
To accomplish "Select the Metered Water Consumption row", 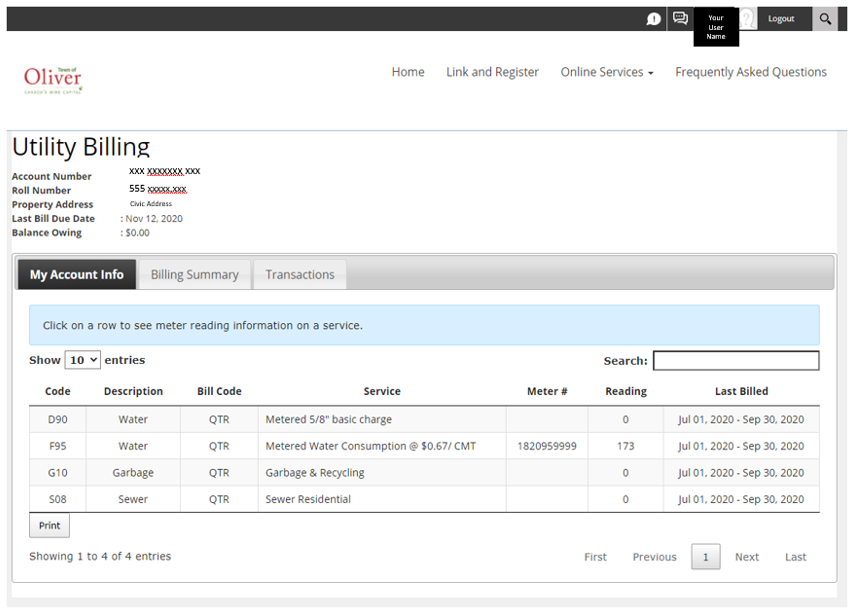I will click(x=370, y=446).
